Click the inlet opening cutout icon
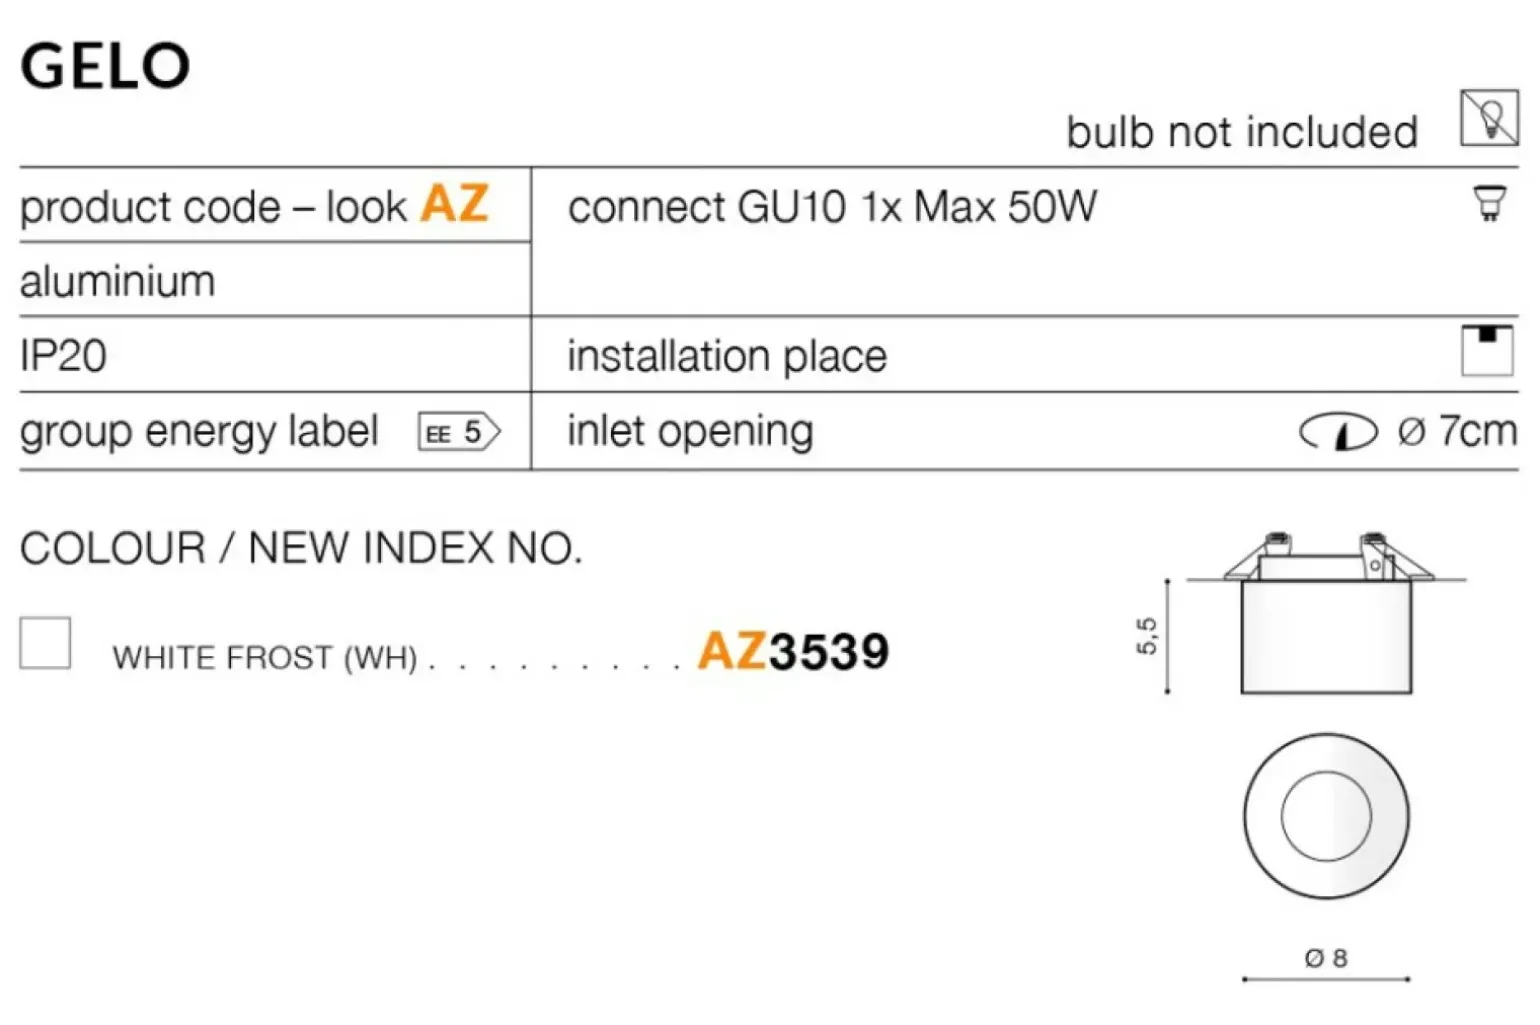 (1338, 432)
